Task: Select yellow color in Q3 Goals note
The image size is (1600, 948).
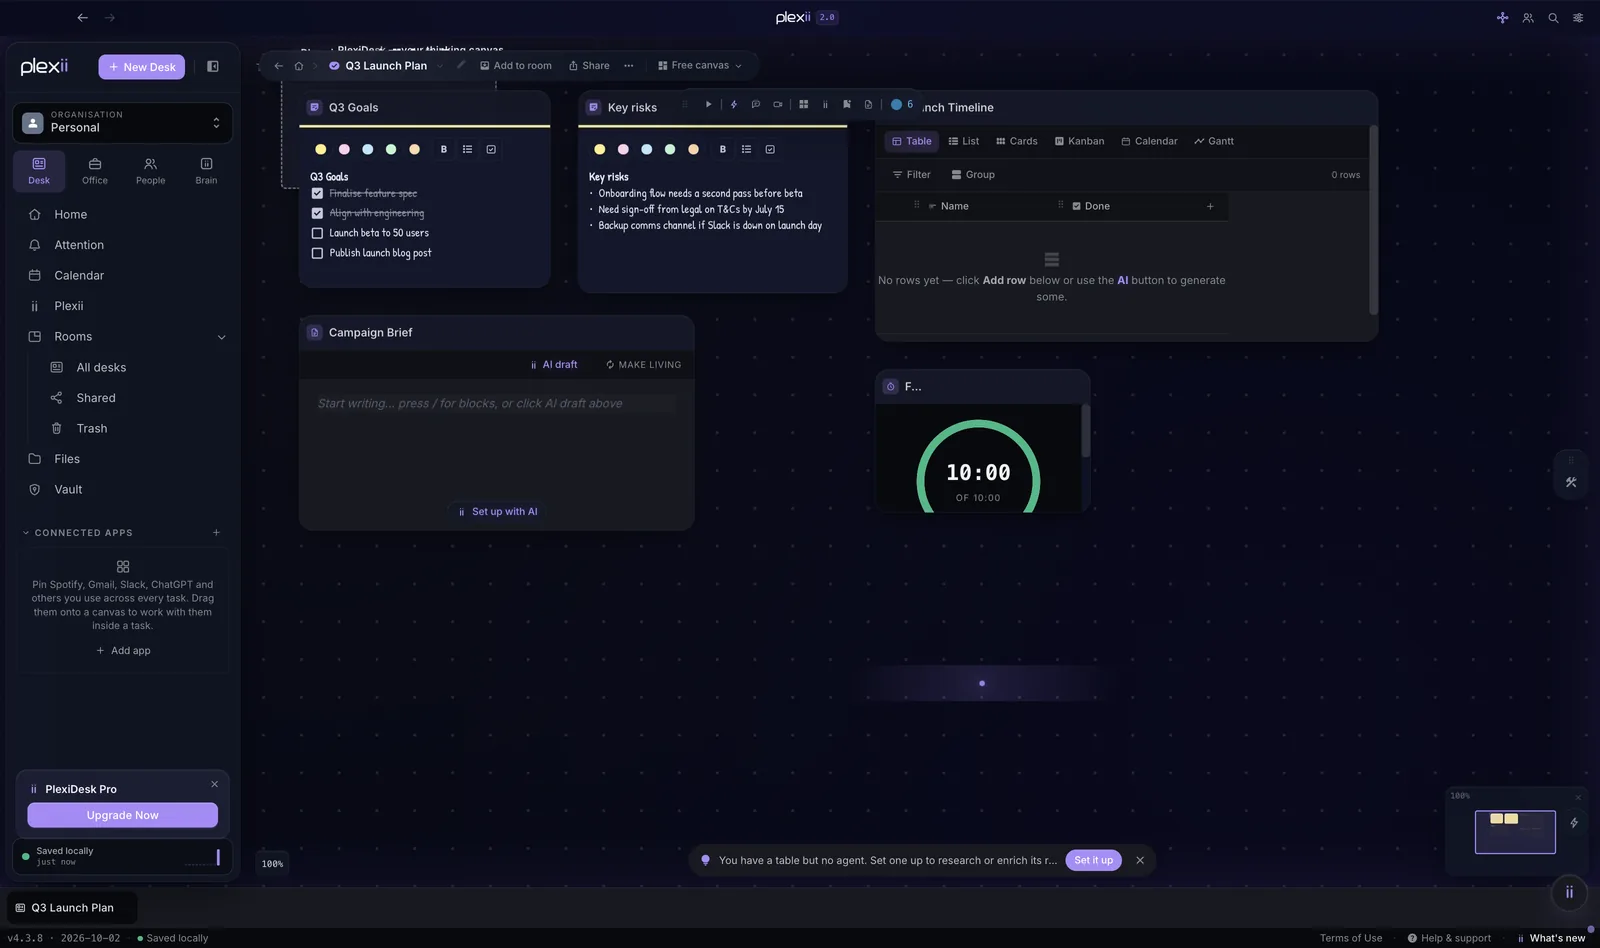Action: pos(320,150)
